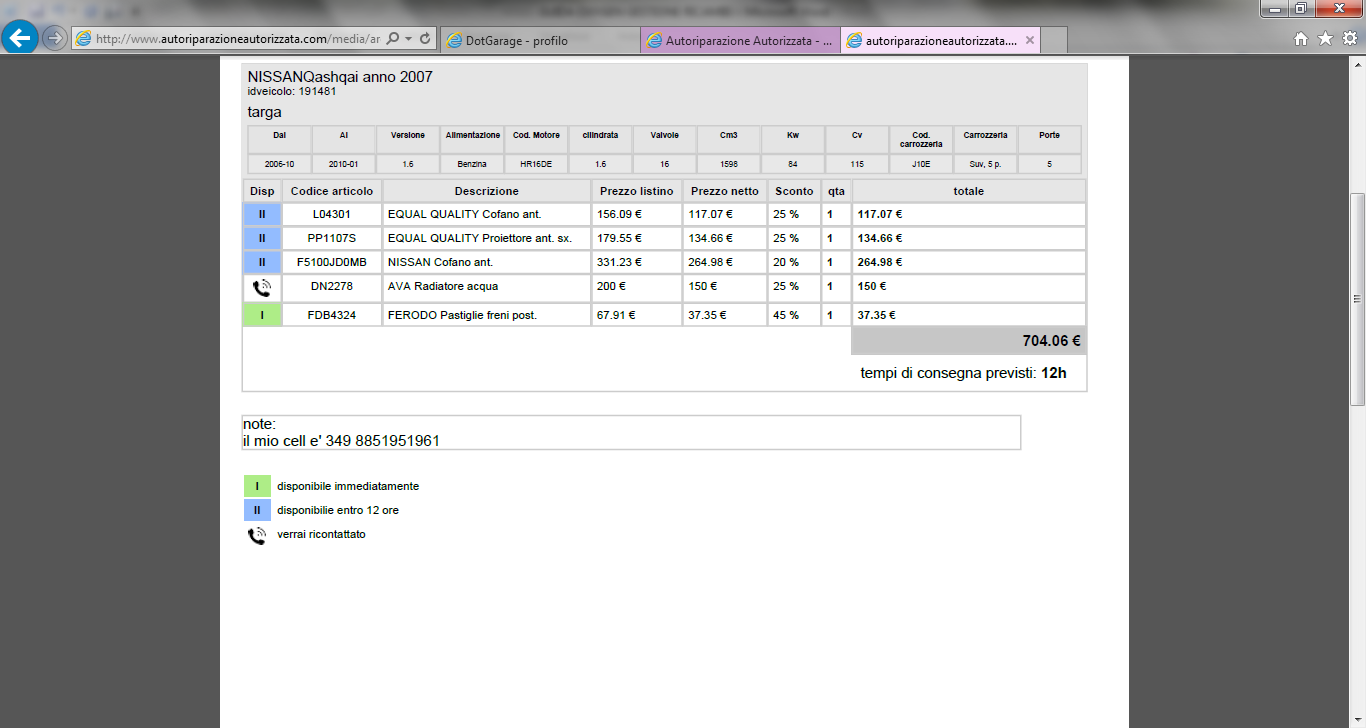Click phone legend icon 'verrai ricontattato'
The height and width of the screenshot is (728, 1366).
pyautogui.click(x=257, y=535)
